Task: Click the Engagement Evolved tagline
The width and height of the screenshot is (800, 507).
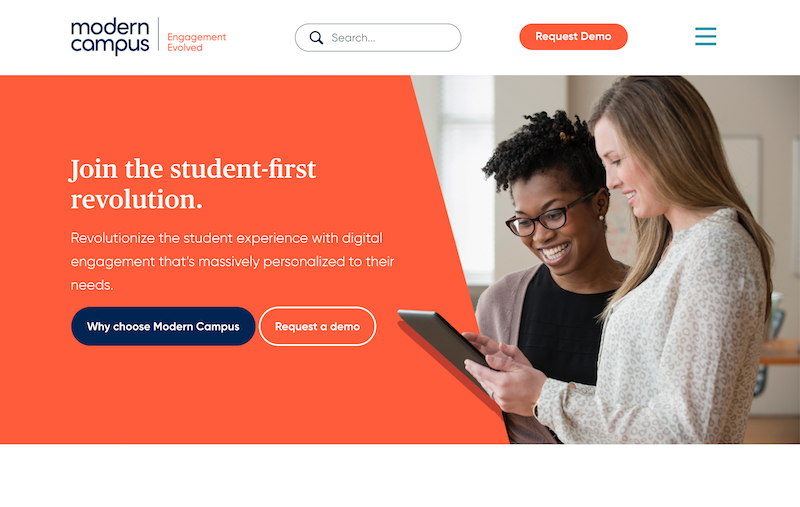Action: point(196,42)
